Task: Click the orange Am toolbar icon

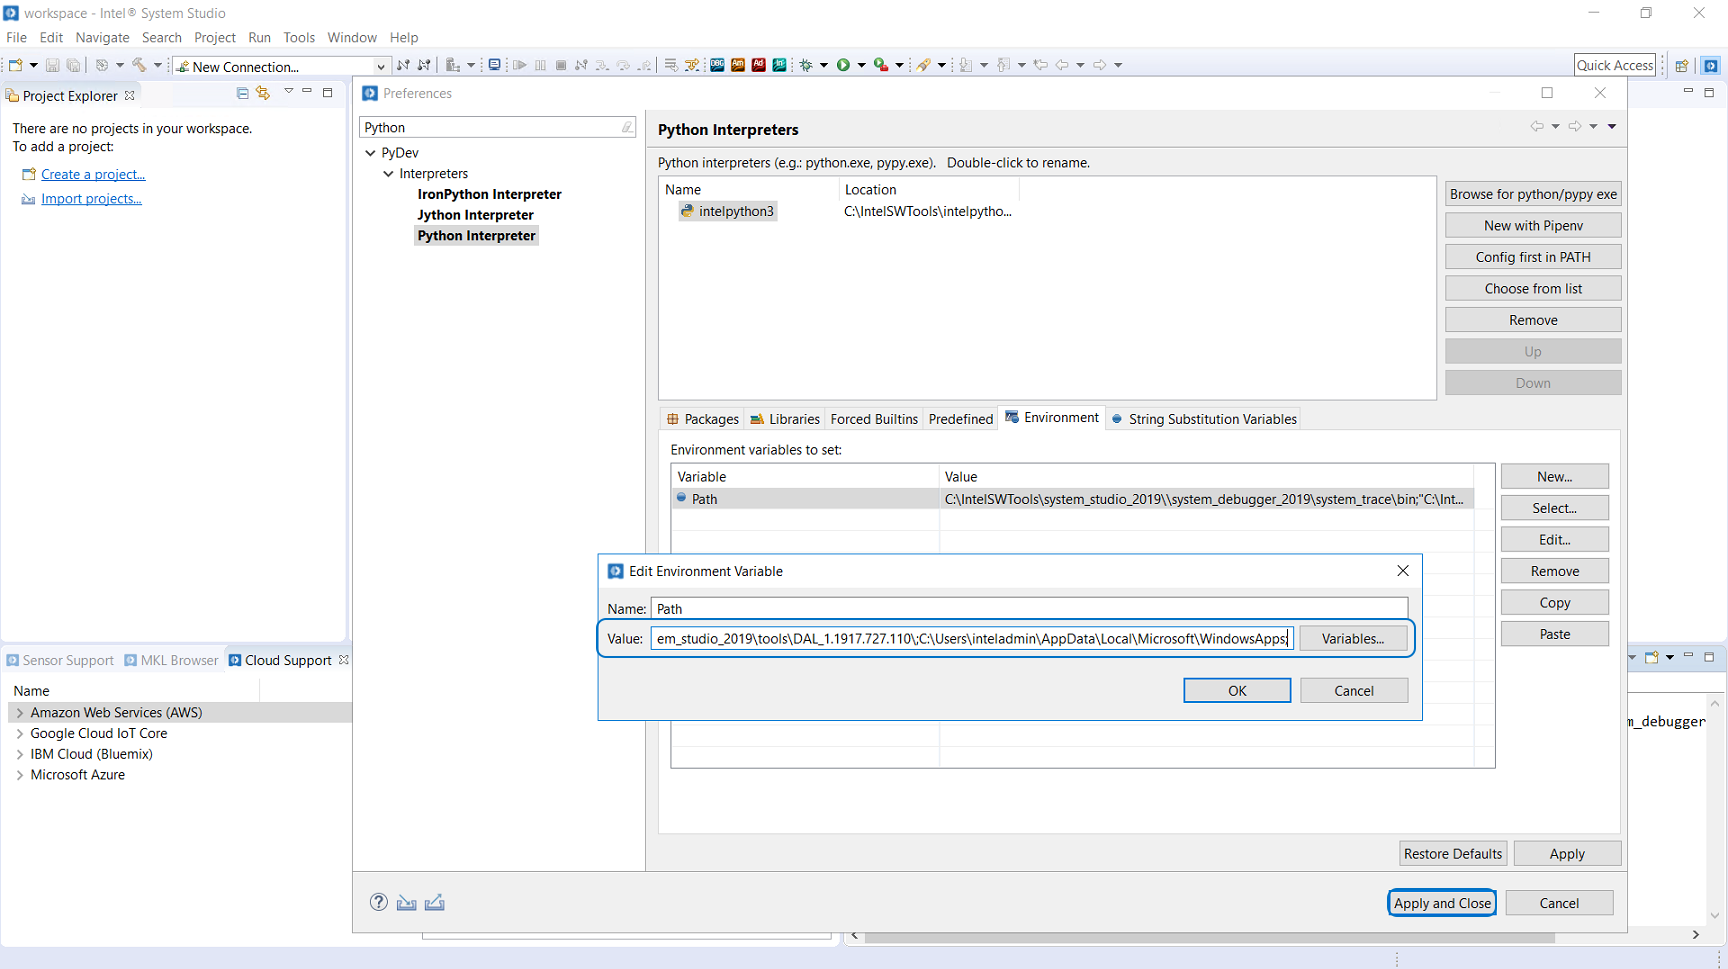Action: pos(738,65)
